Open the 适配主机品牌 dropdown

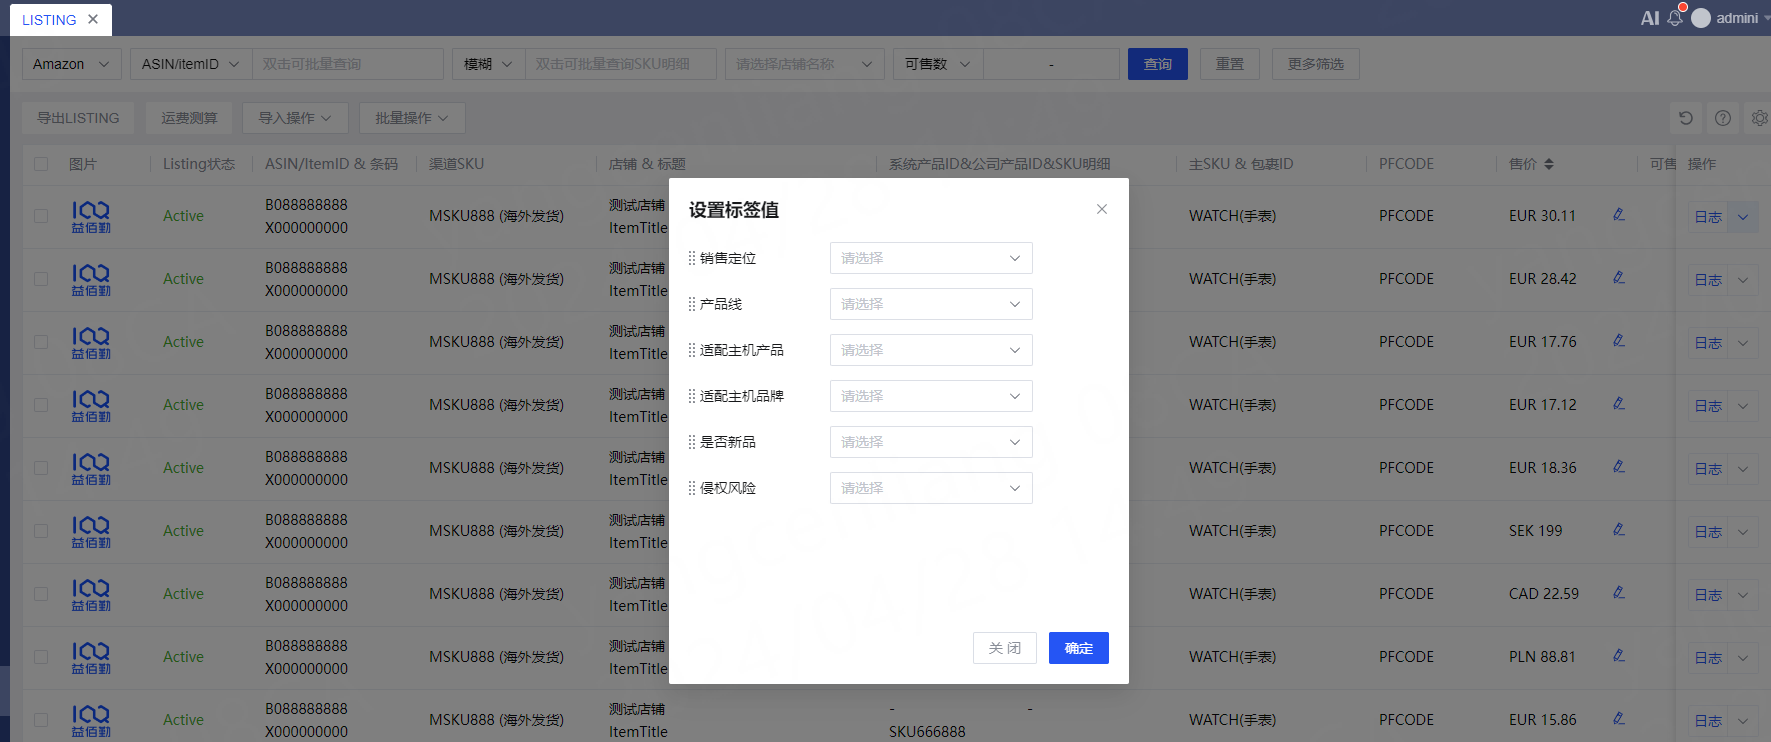(x=931, y=396)
